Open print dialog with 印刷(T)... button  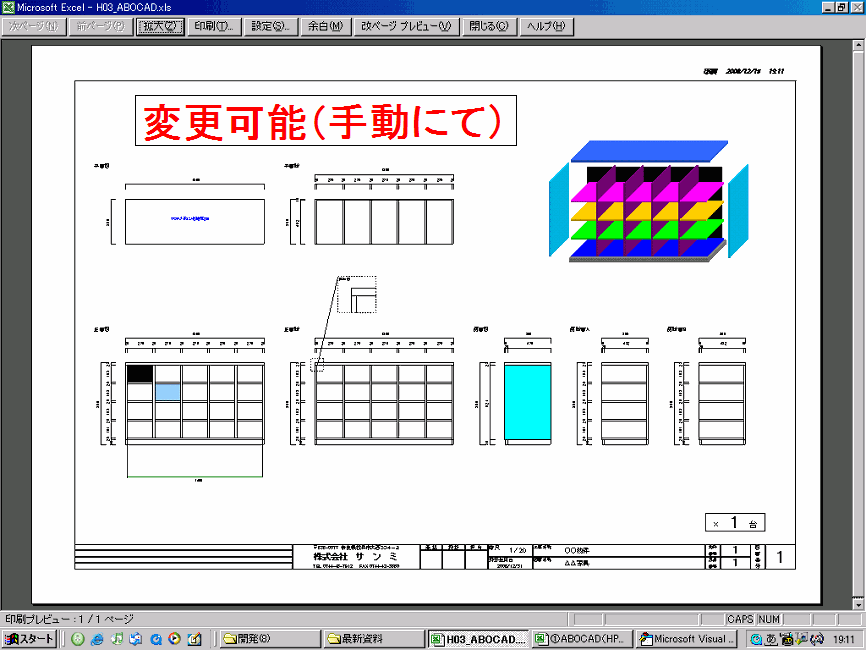[214, 26]
